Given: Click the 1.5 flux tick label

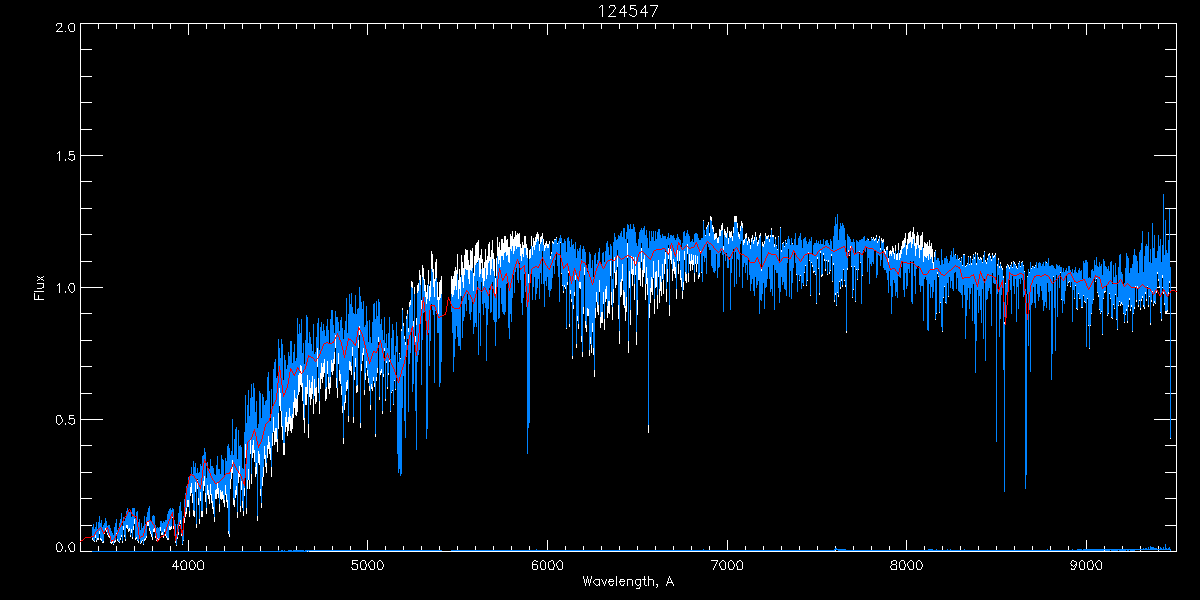Looking at the screenshot, I should 65,157.
